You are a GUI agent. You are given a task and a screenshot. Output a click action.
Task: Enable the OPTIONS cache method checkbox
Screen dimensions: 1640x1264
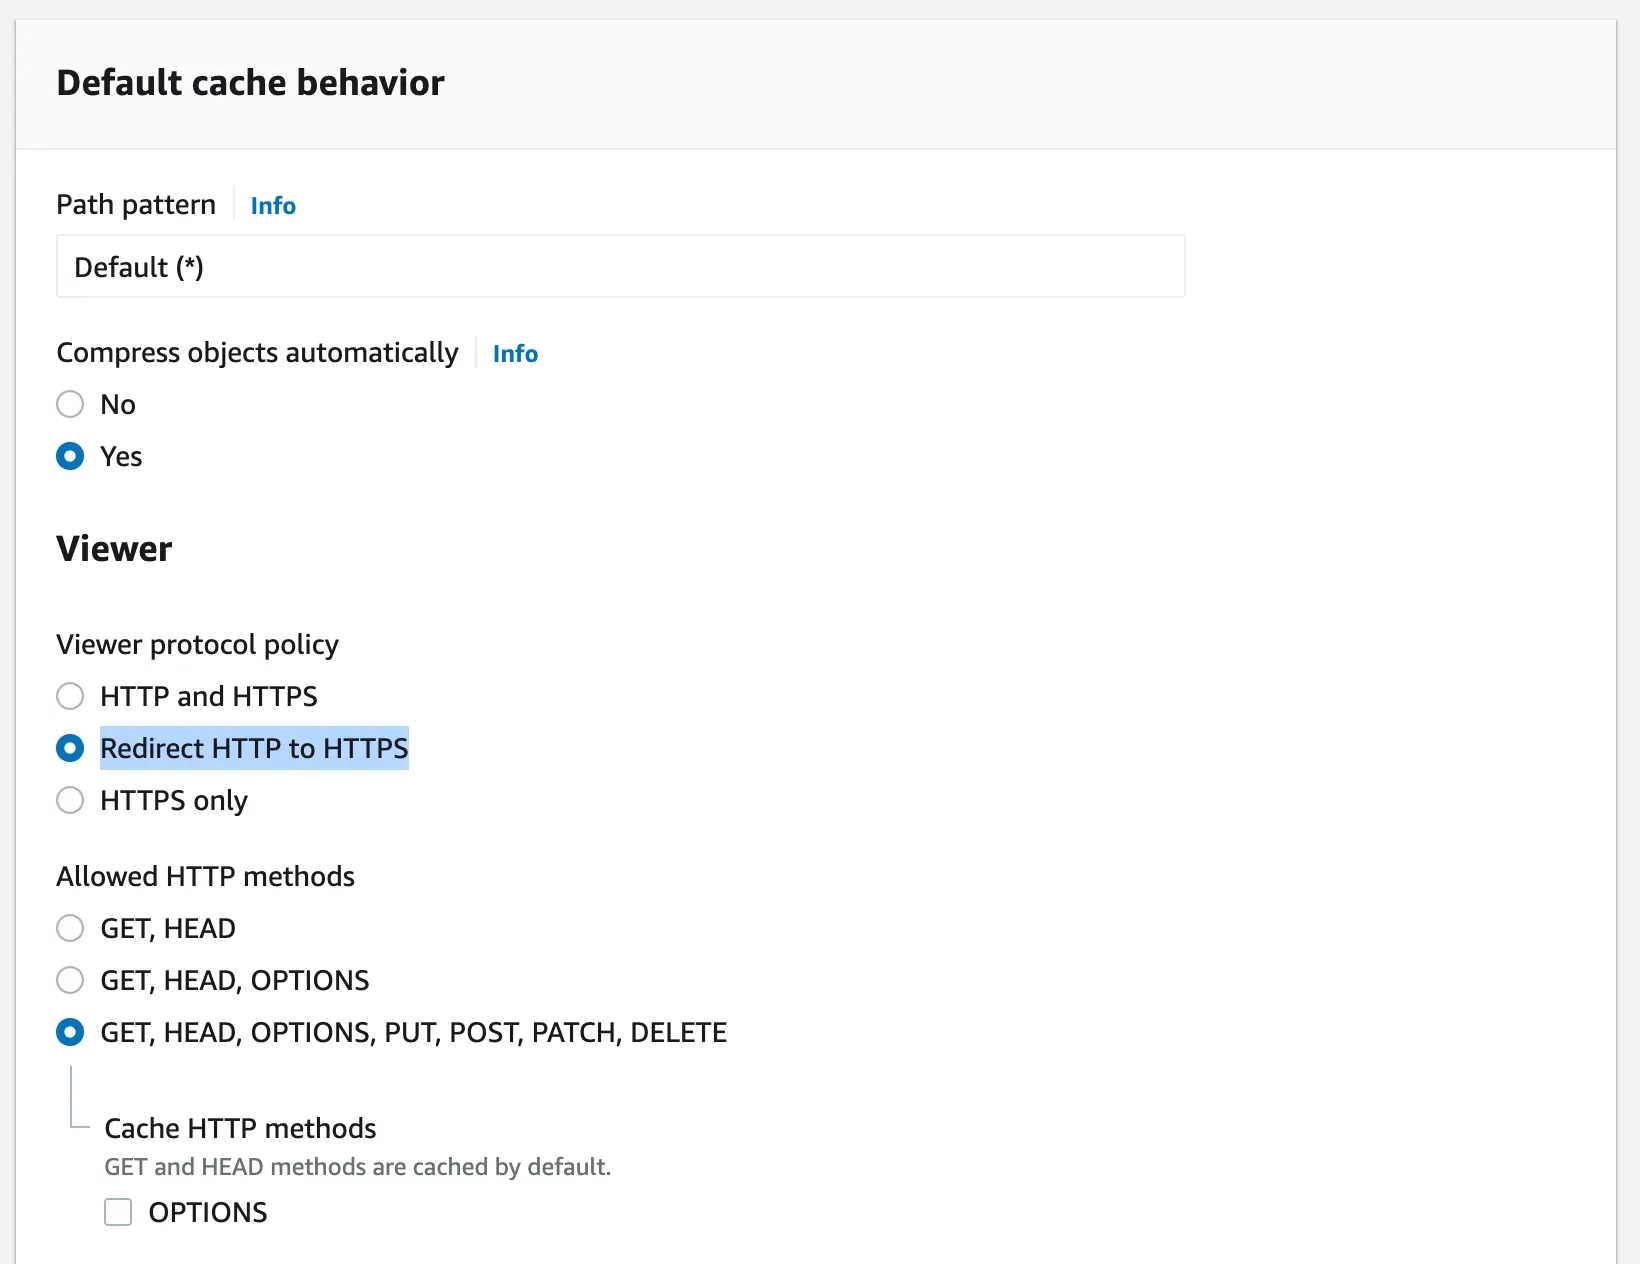(x=118, y=1212)
